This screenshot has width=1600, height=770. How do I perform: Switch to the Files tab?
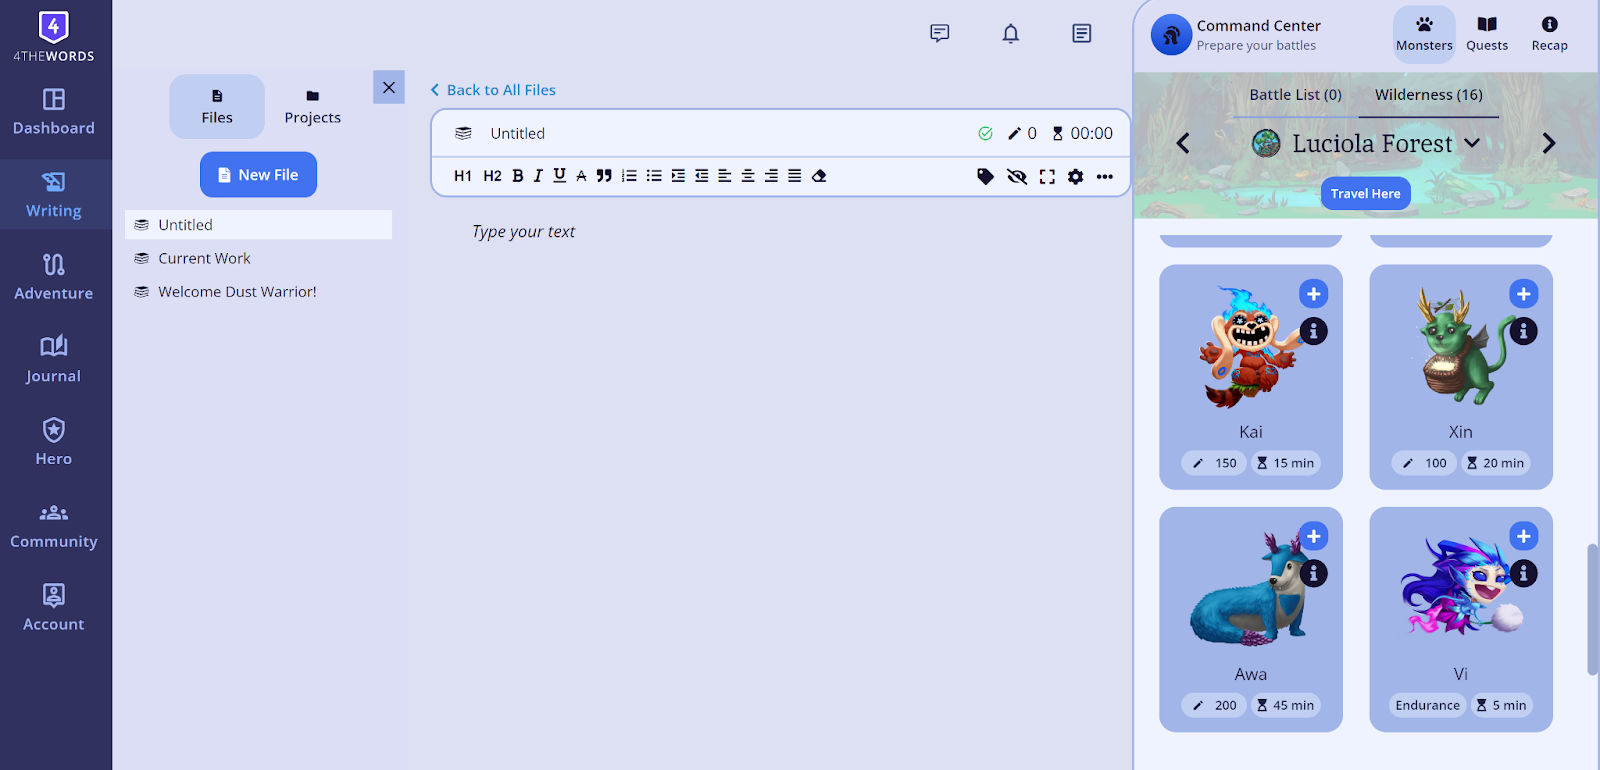217,106
